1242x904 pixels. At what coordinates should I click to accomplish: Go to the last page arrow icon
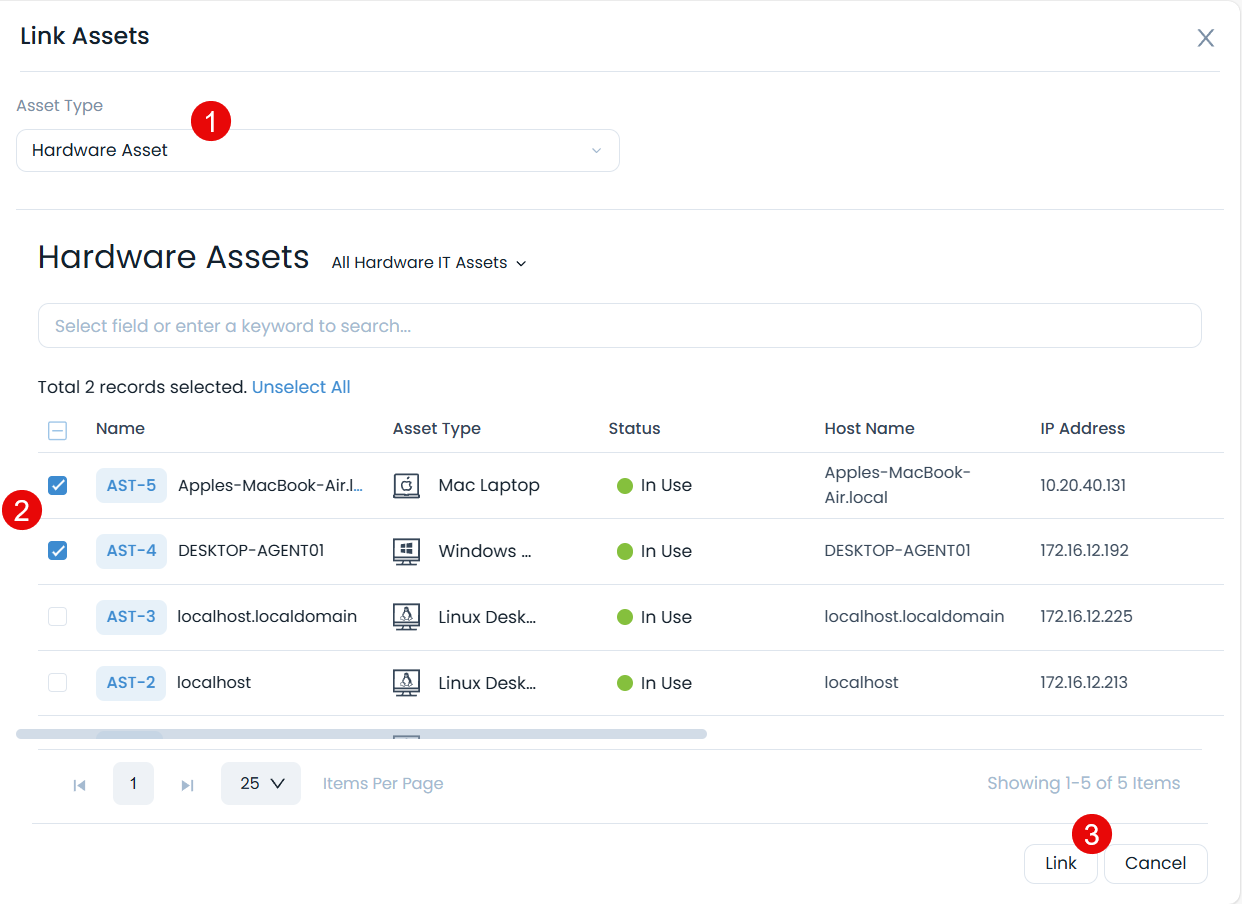tap(187, 785)
